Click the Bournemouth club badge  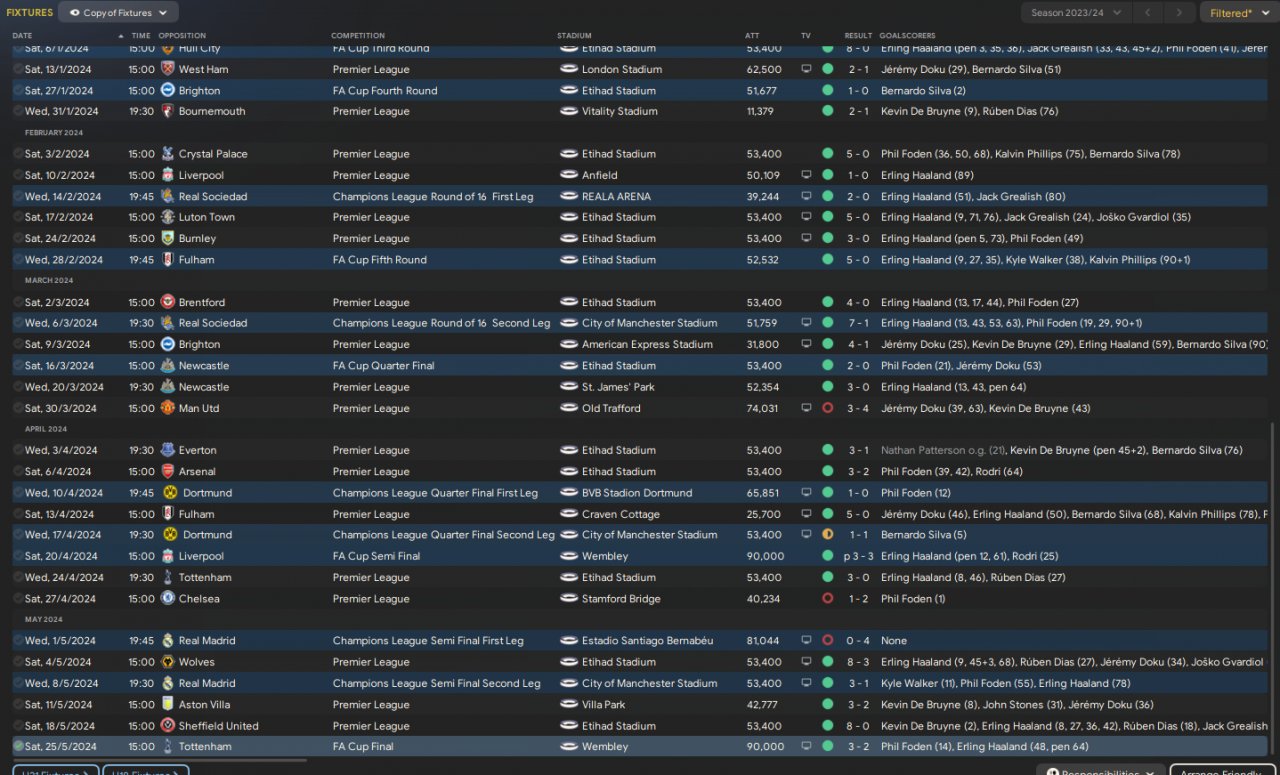click(167, 111)
